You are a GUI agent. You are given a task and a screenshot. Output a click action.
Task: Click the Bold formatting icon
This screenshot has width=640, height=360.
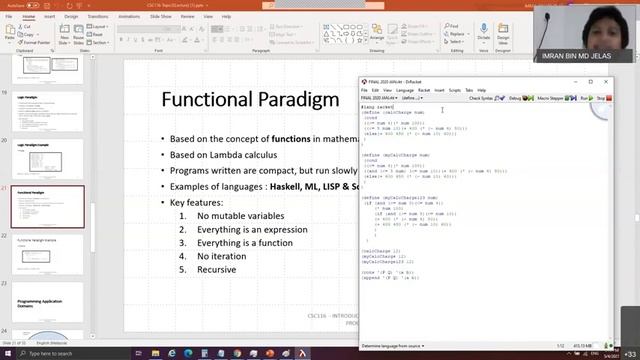(121, 40)
